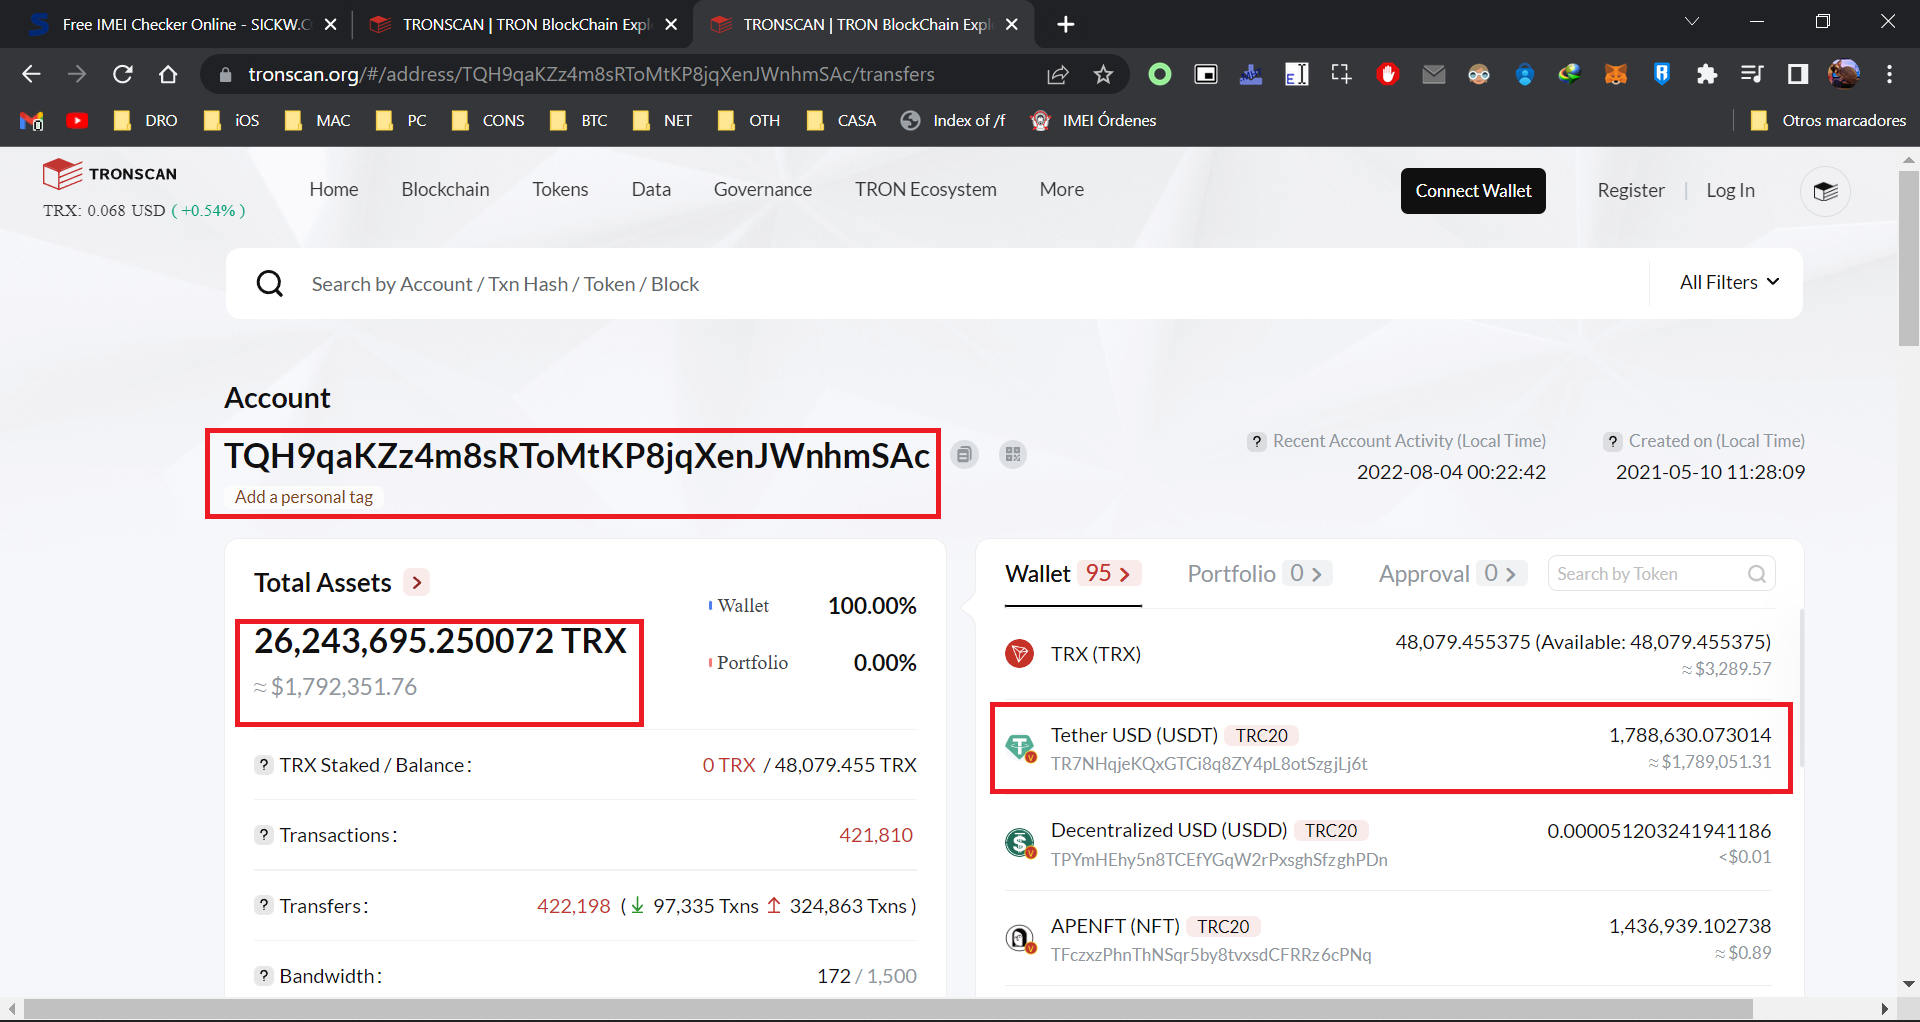Select the Wallet 95 tab
This screenshot has height=1022, width=1920.
coord(1072,574)
